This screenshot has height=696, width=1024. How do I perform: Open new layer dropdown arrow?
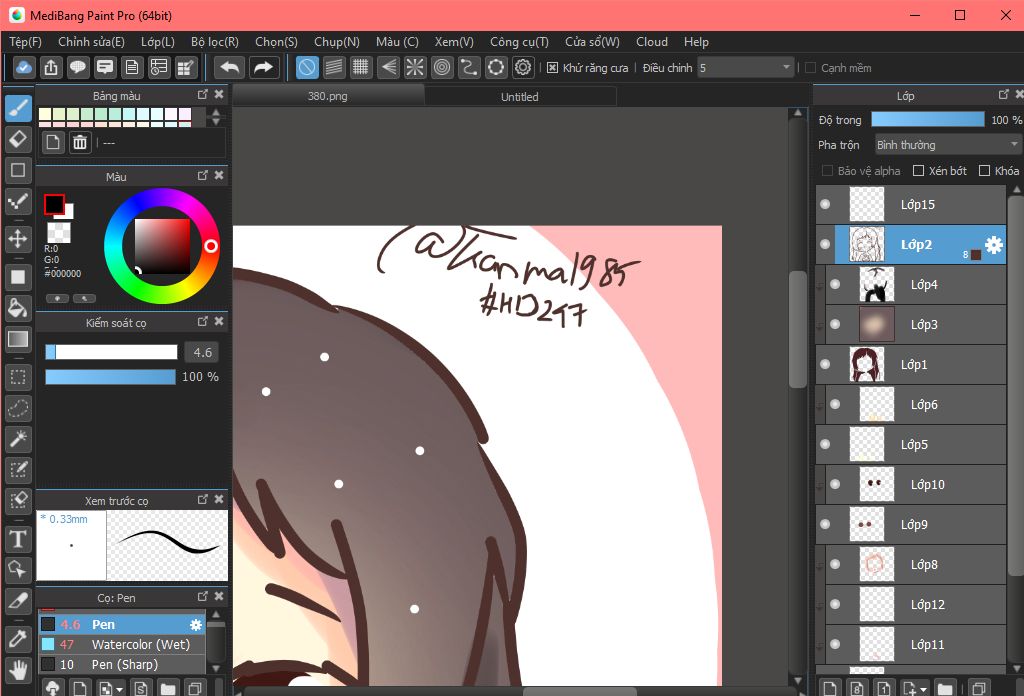point(923,689)
